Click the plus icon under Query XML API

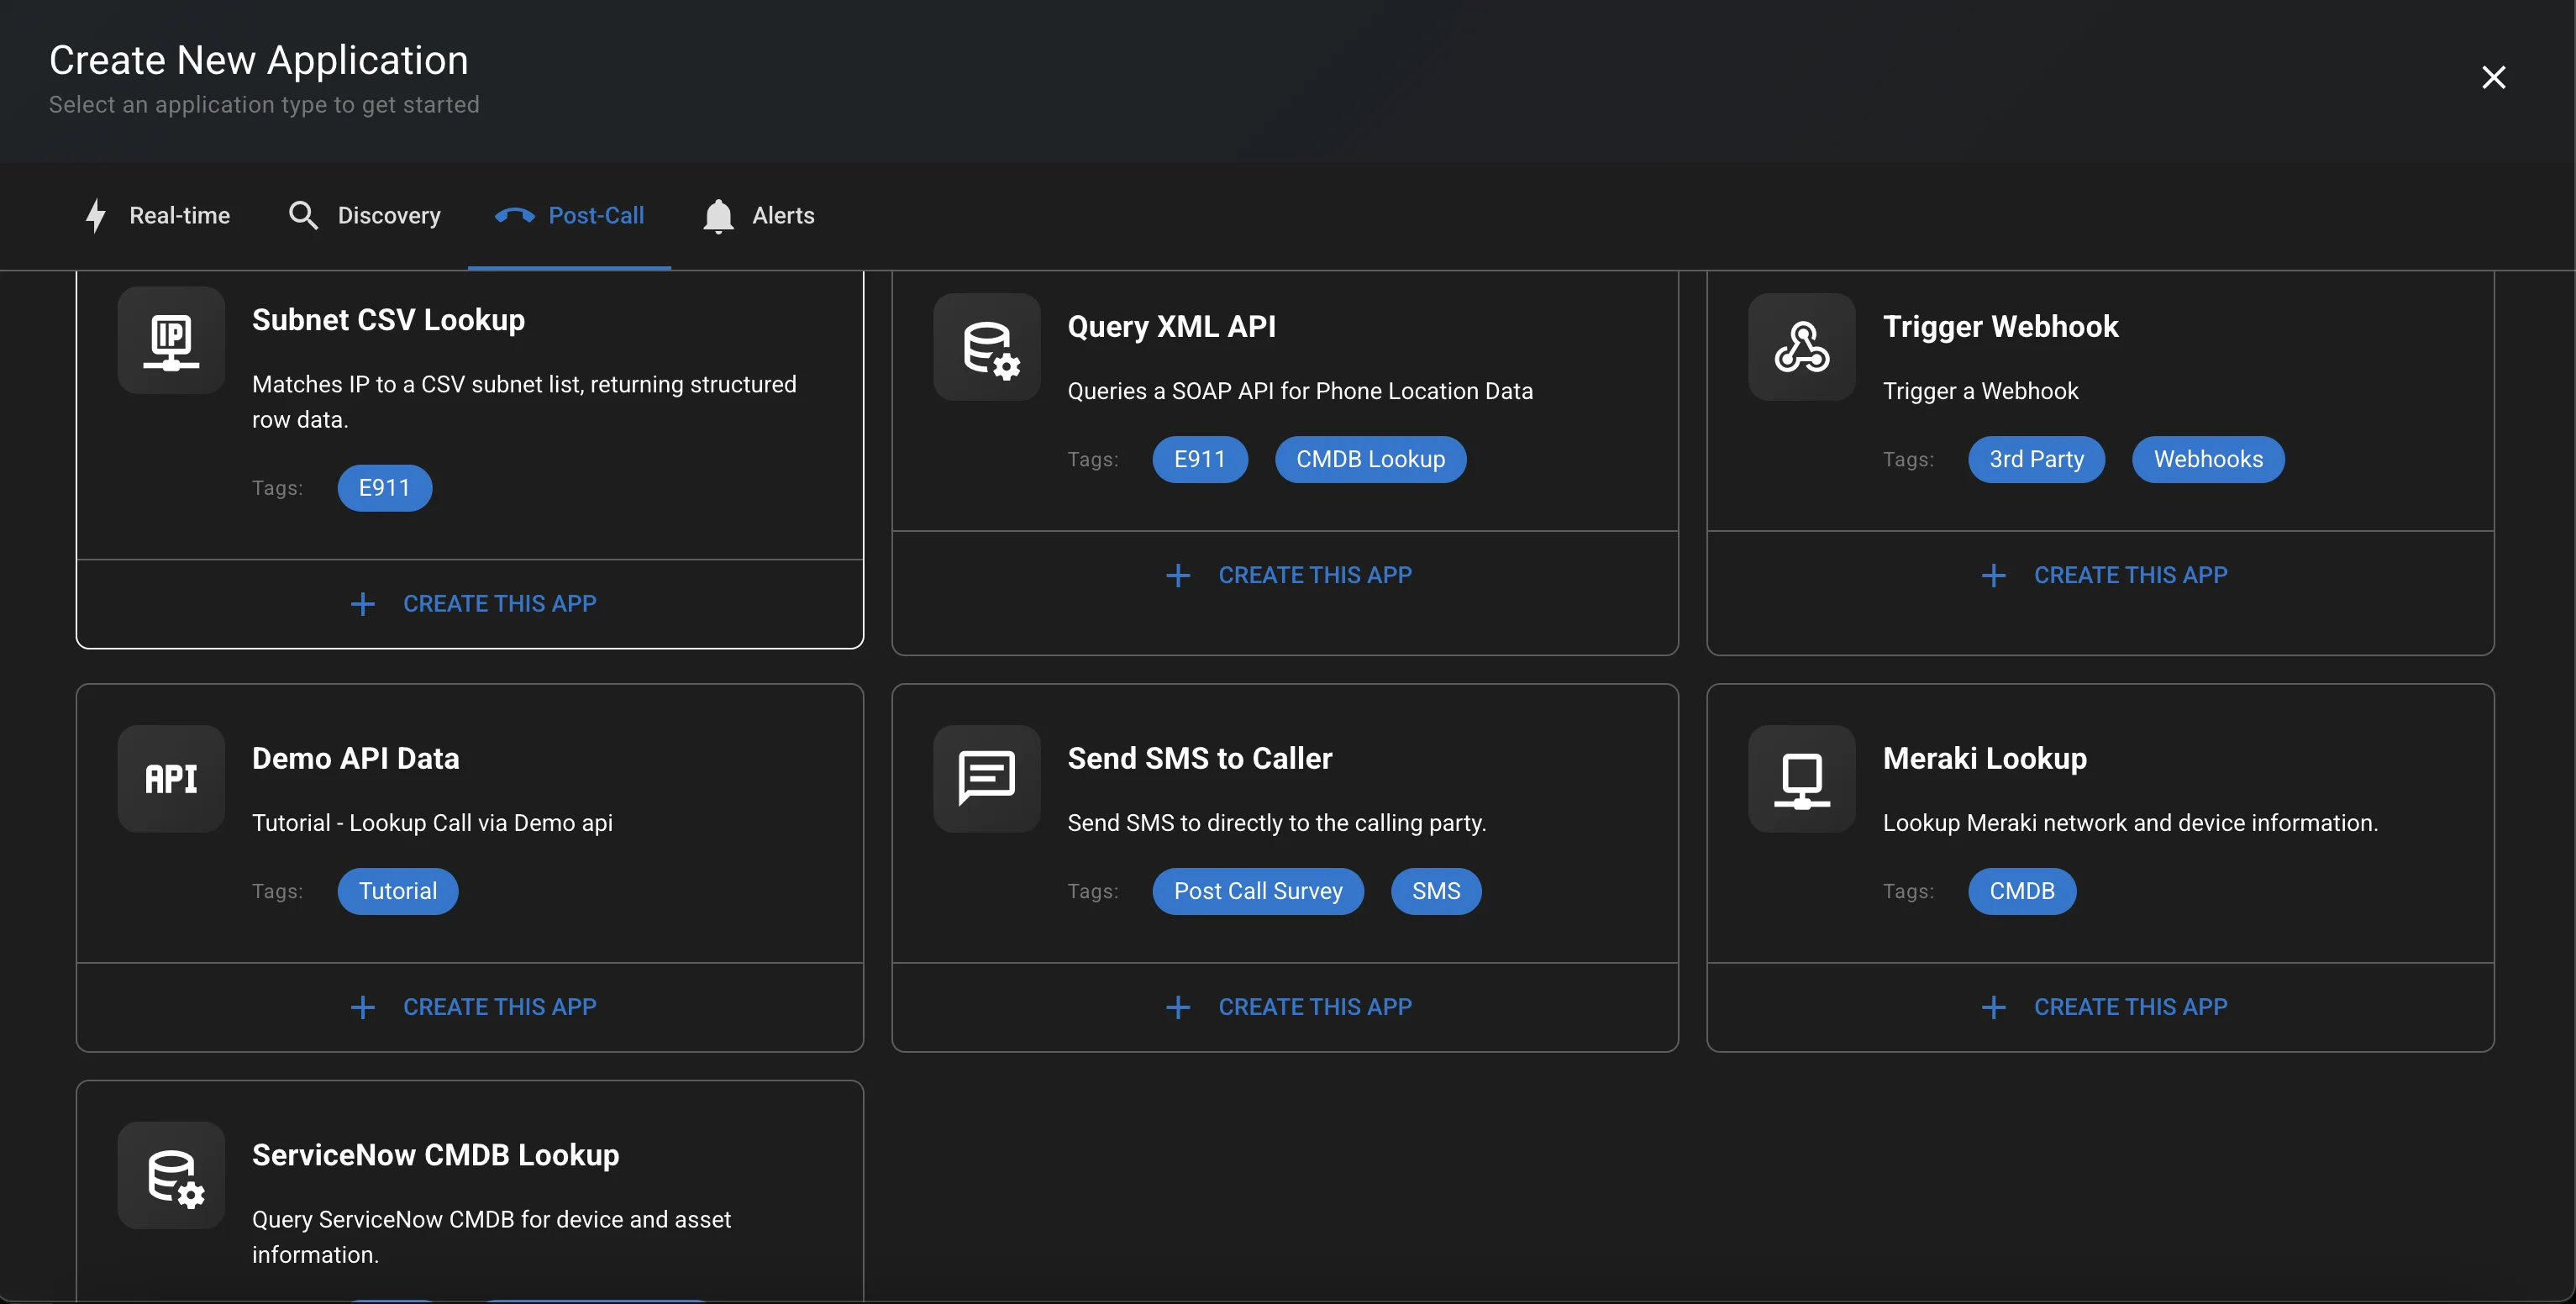(x=1178, y=575)
